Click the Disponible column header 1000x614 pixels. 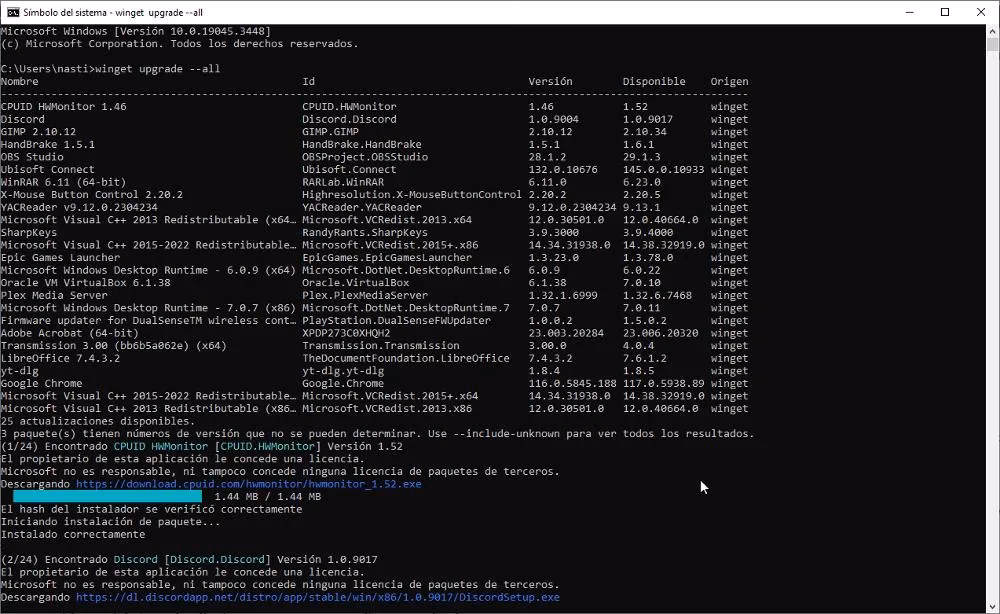tap(654, 81)
